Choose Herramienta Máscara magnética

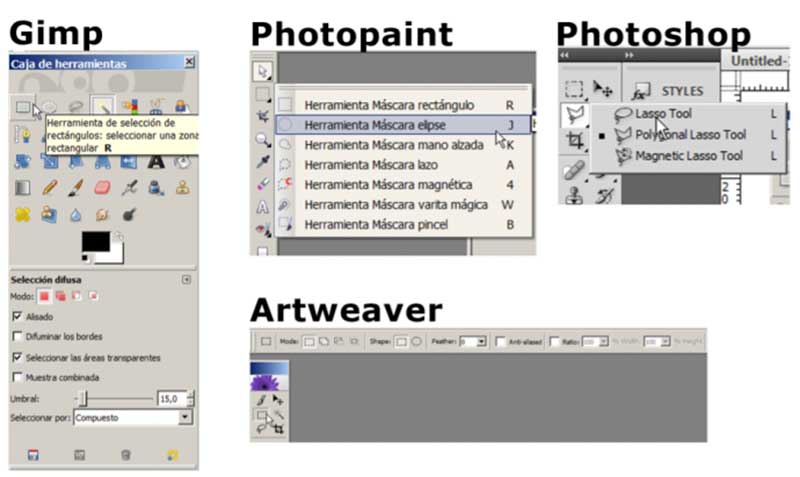point(403,185)
